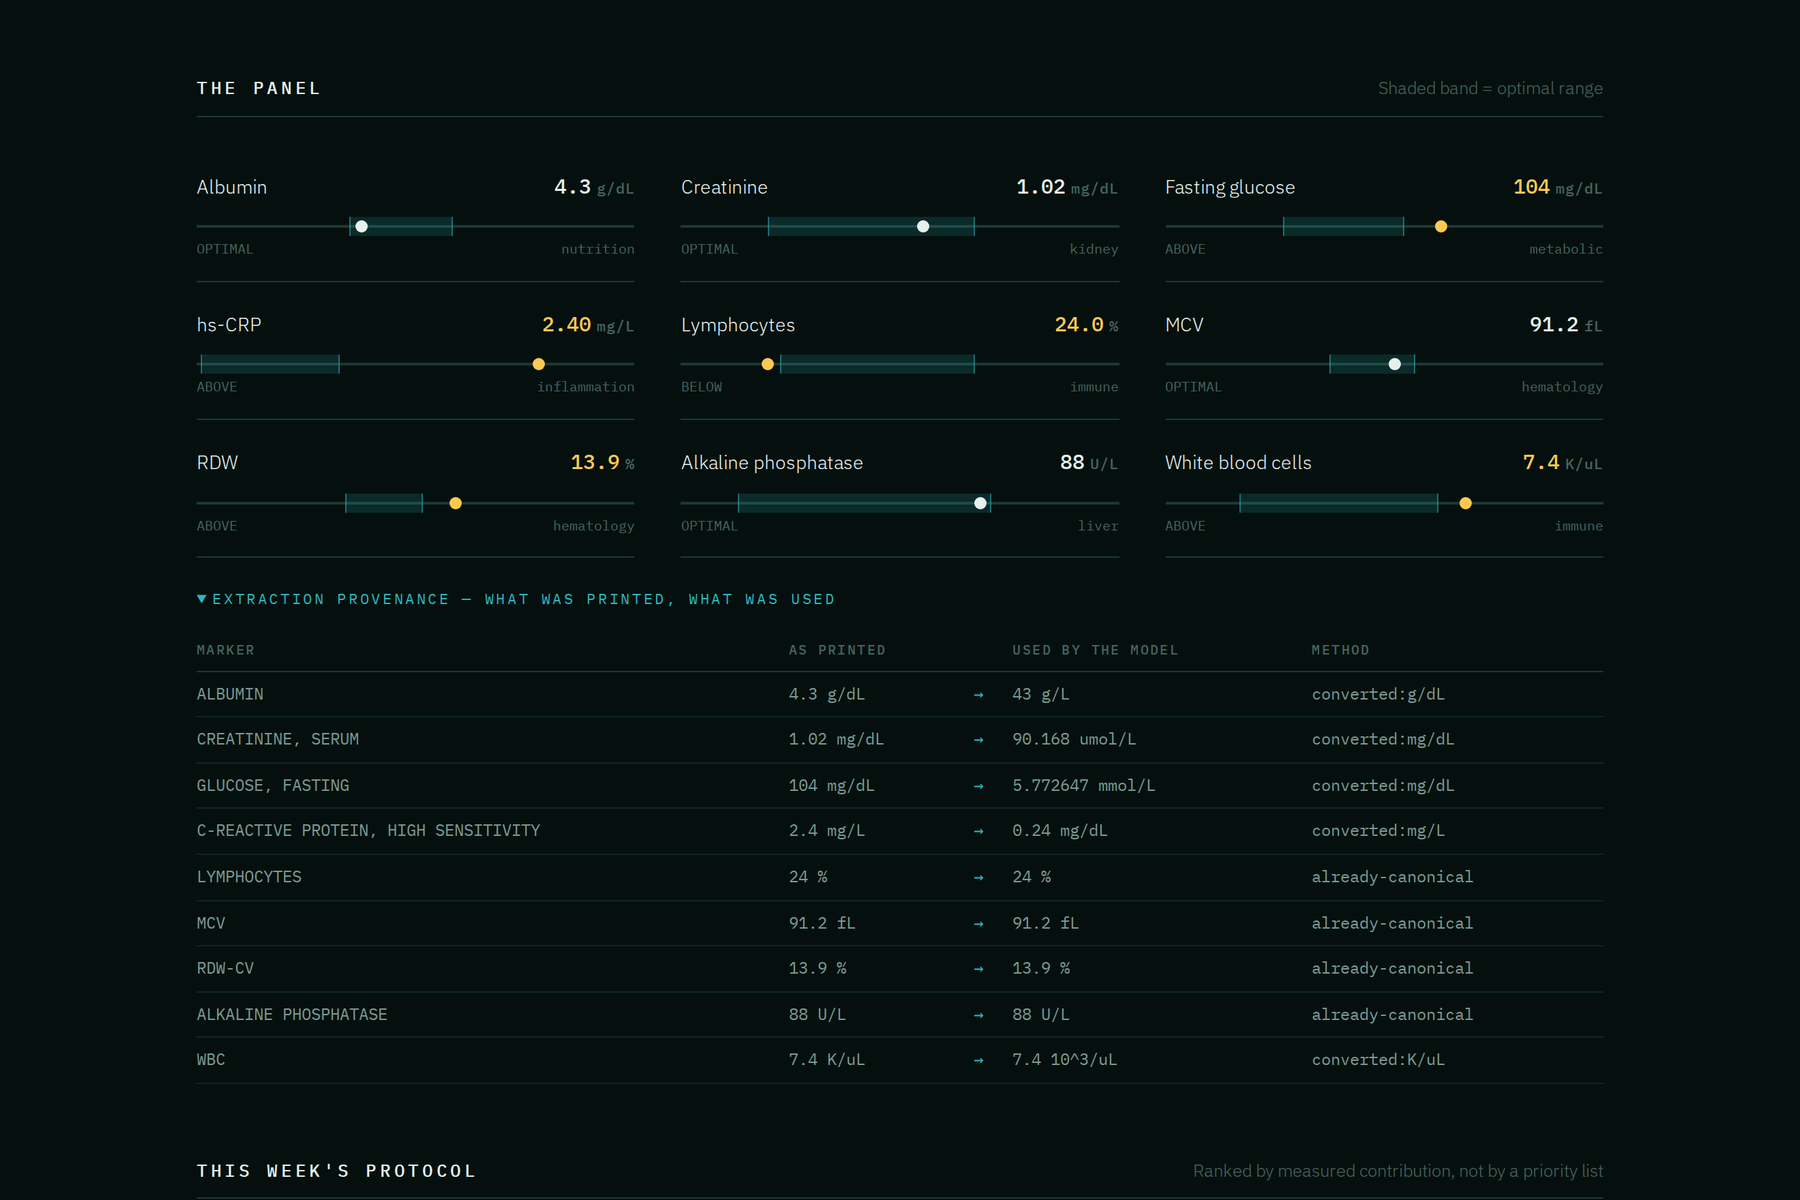Click the 7.4 K/uL card value
The height and width of the screenshot is (1200, 1800).
click(x=1563, y=463)
